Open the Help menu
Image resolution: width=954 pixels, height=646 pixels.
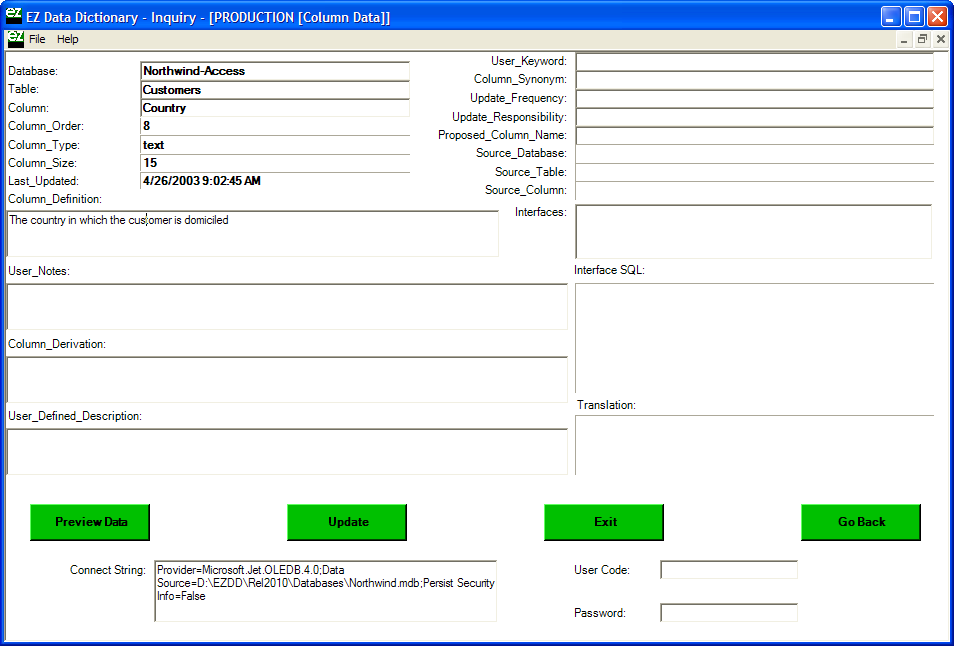tap(67, 39)
